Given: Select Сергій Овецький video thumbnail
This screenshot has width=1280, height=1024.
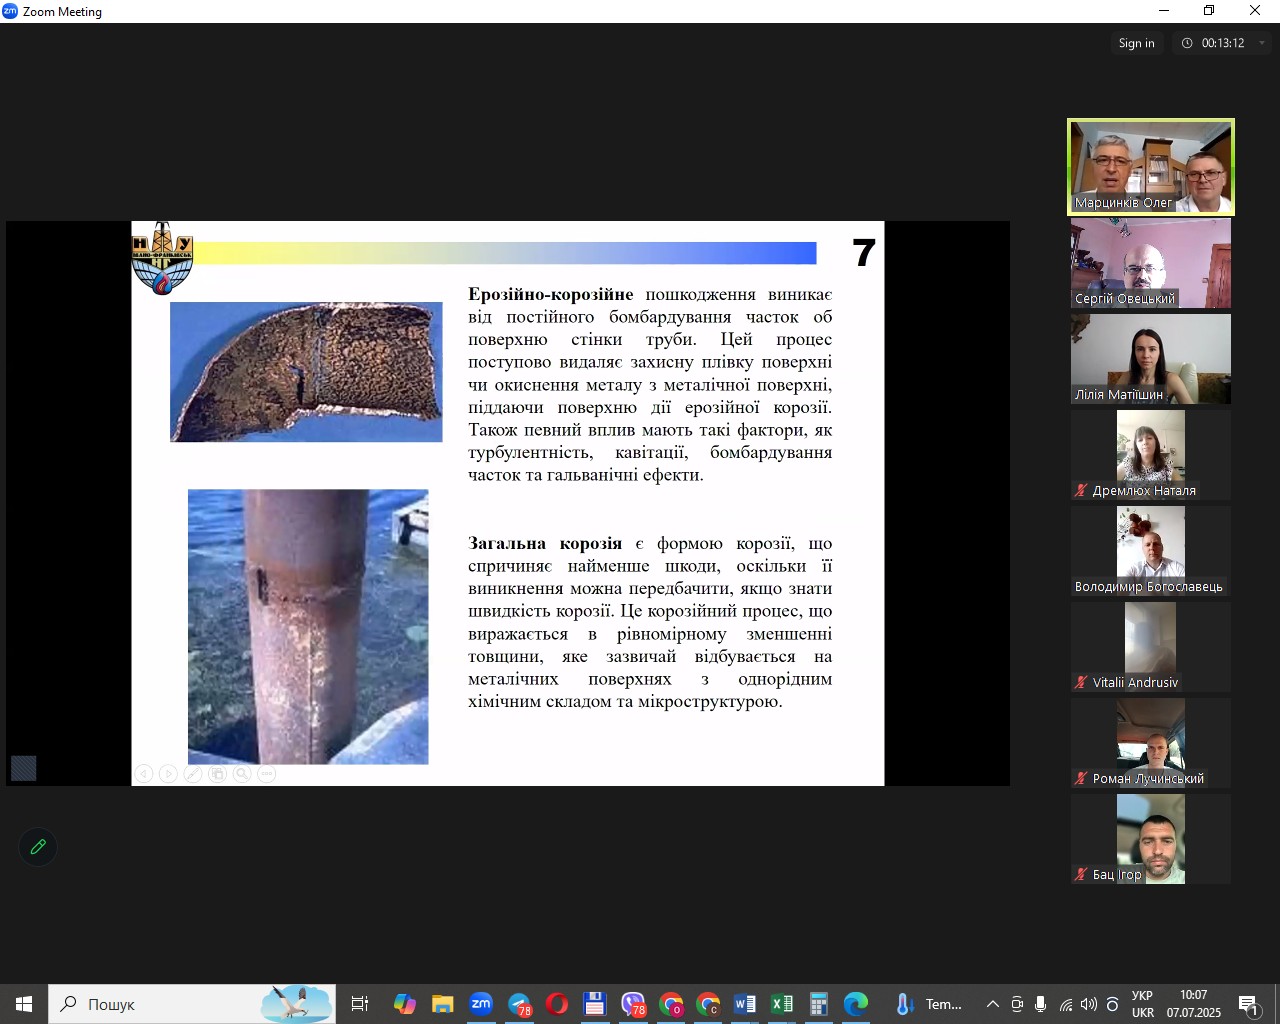Looking at the screenshot, I should coord(1151,263).
